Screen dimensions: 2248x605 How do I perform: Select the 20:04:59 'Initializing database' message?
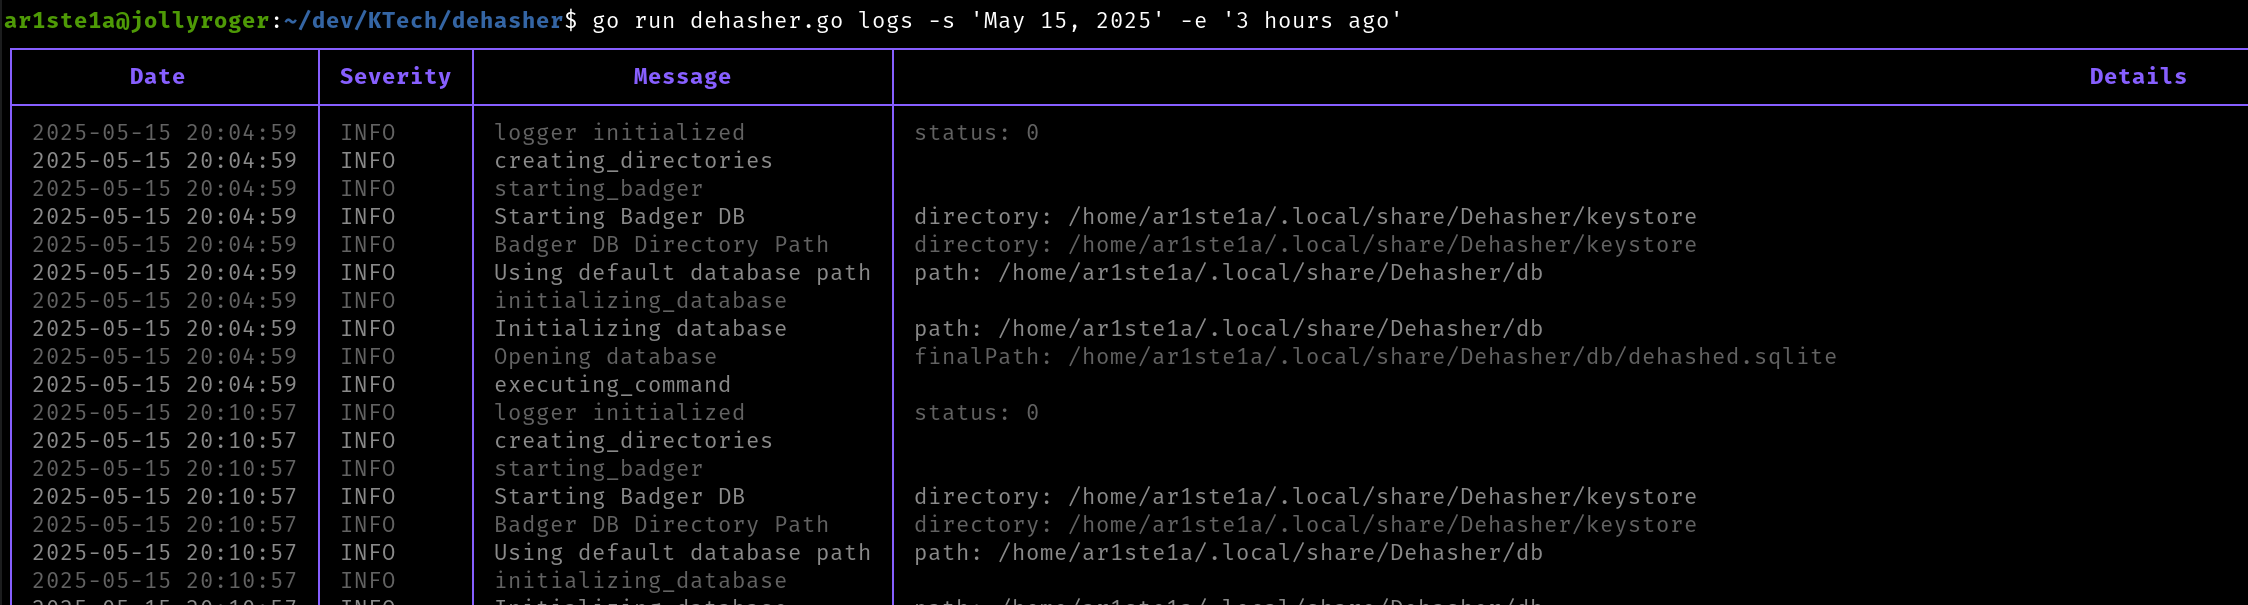[640, 329]
